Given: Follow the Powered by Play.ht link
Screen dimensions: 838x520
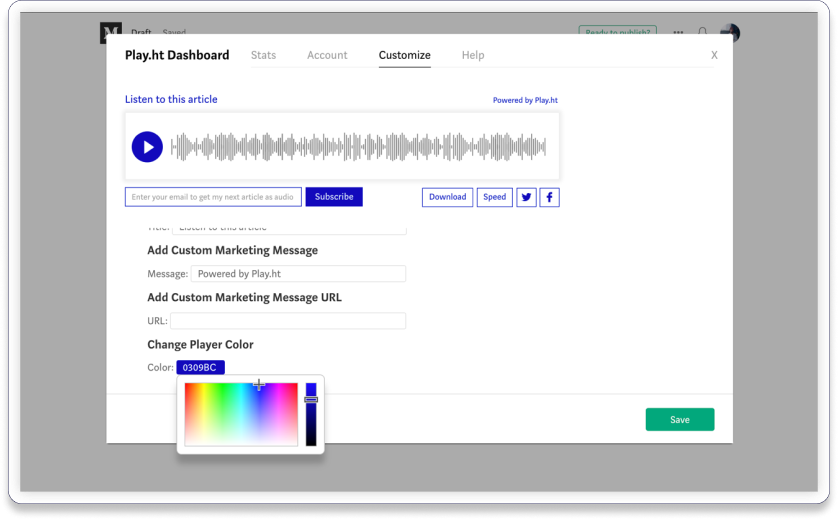Looking at the screenshot, I should [525, 100].
